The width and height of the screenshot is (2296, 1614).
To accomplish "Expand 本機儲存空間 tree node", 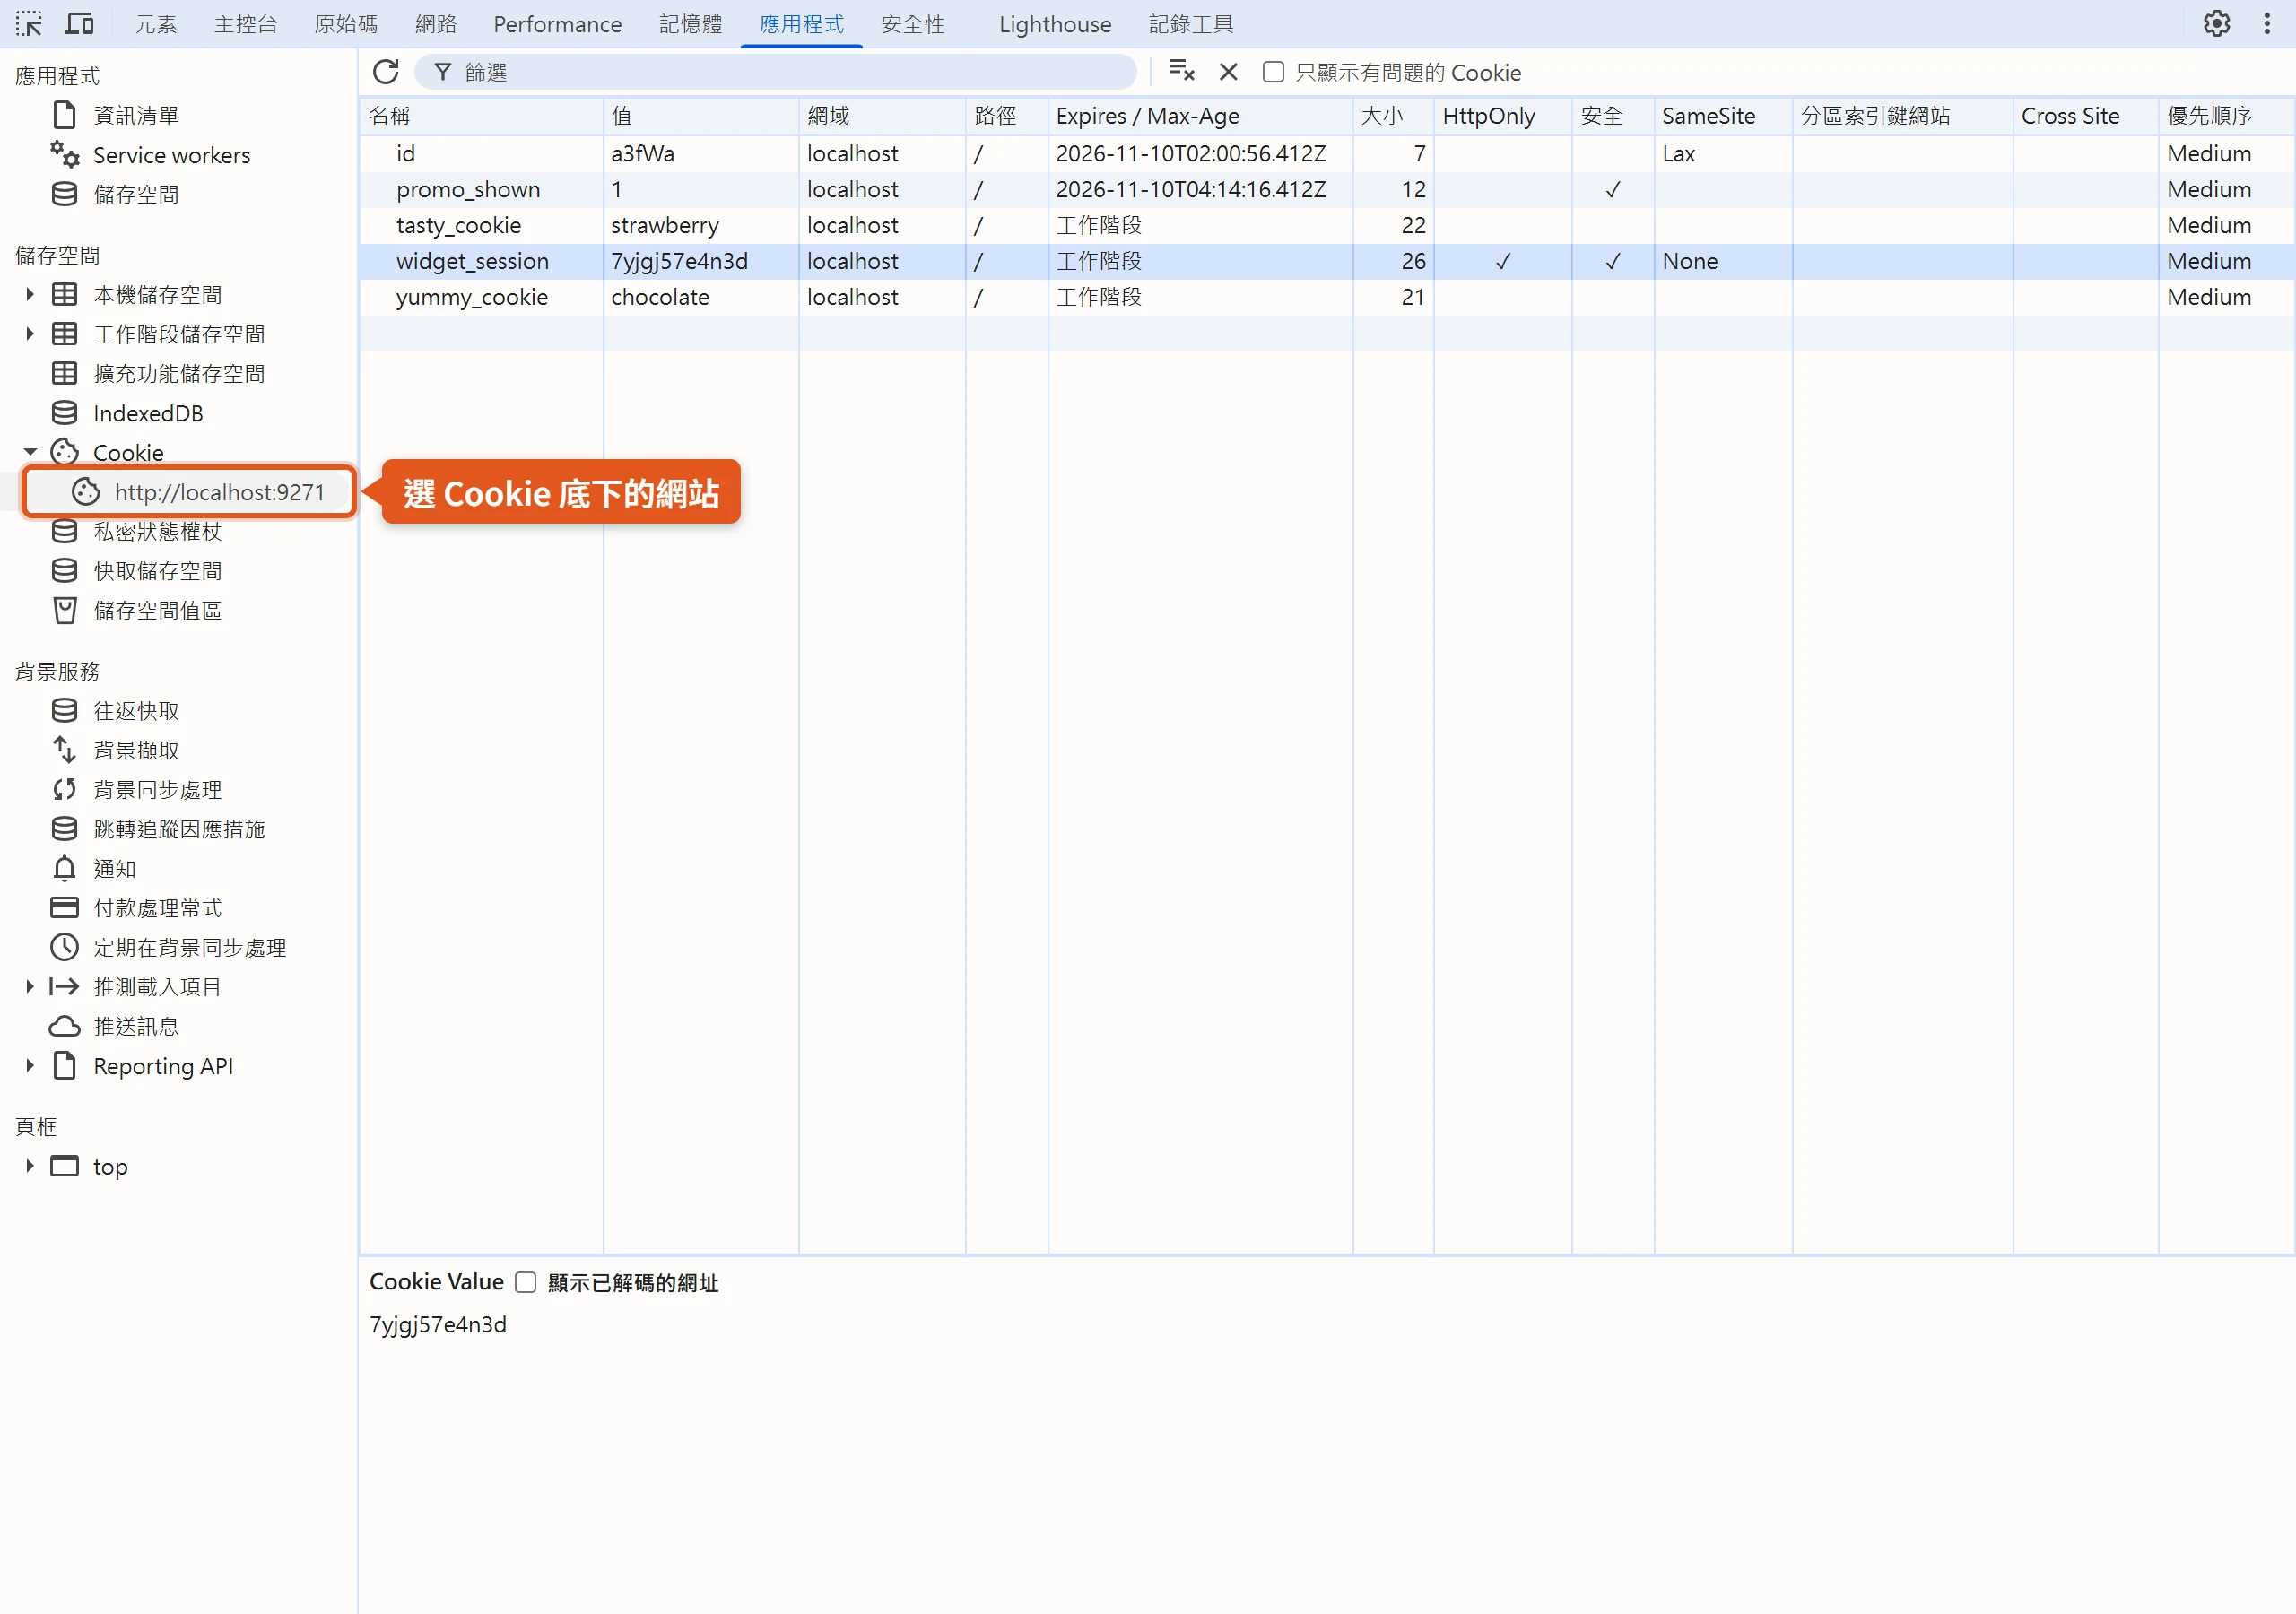I will 30,294.
